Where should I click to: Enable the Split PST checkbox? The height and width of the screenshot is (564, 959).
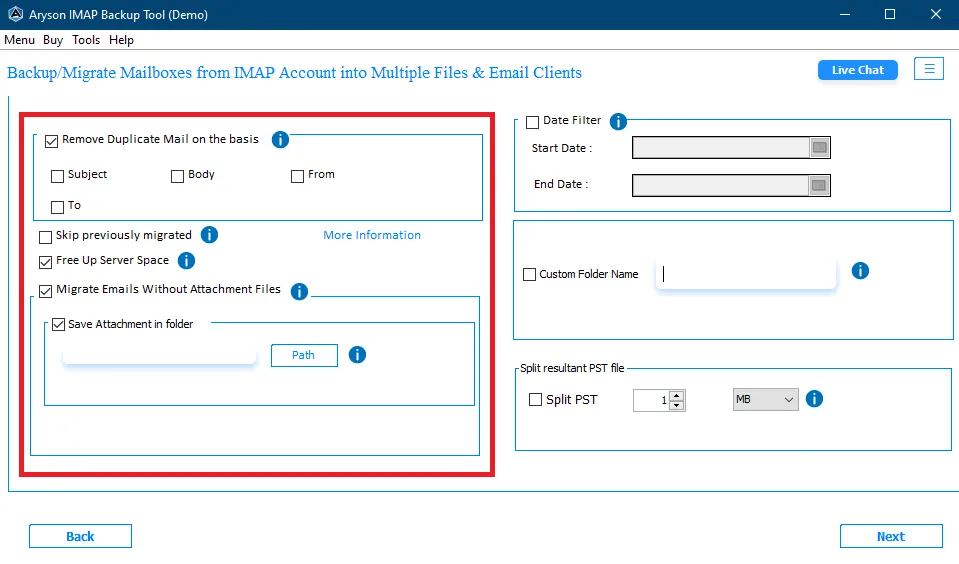535,399
